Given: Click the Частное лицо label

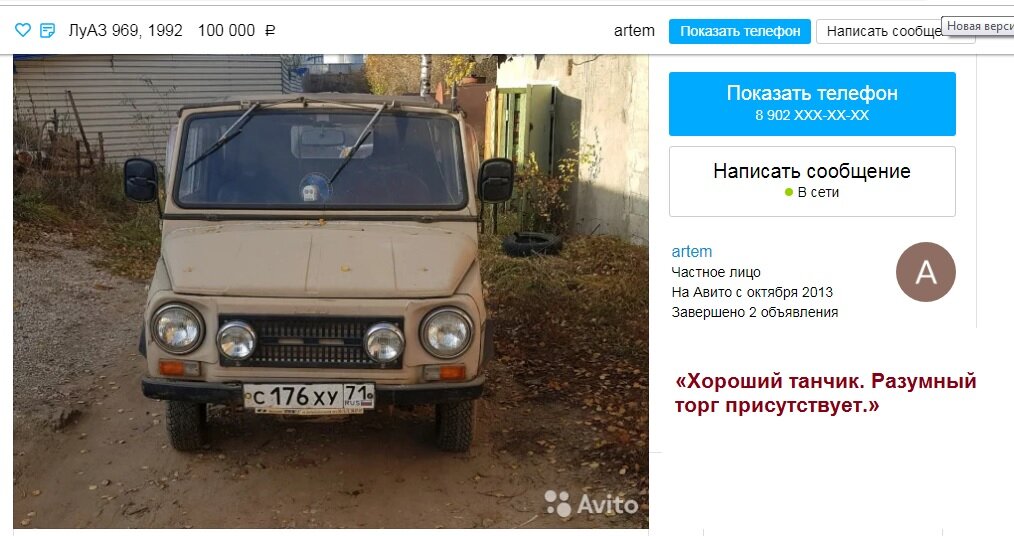Looking at the screenshot, I should [x=716, y=272].
